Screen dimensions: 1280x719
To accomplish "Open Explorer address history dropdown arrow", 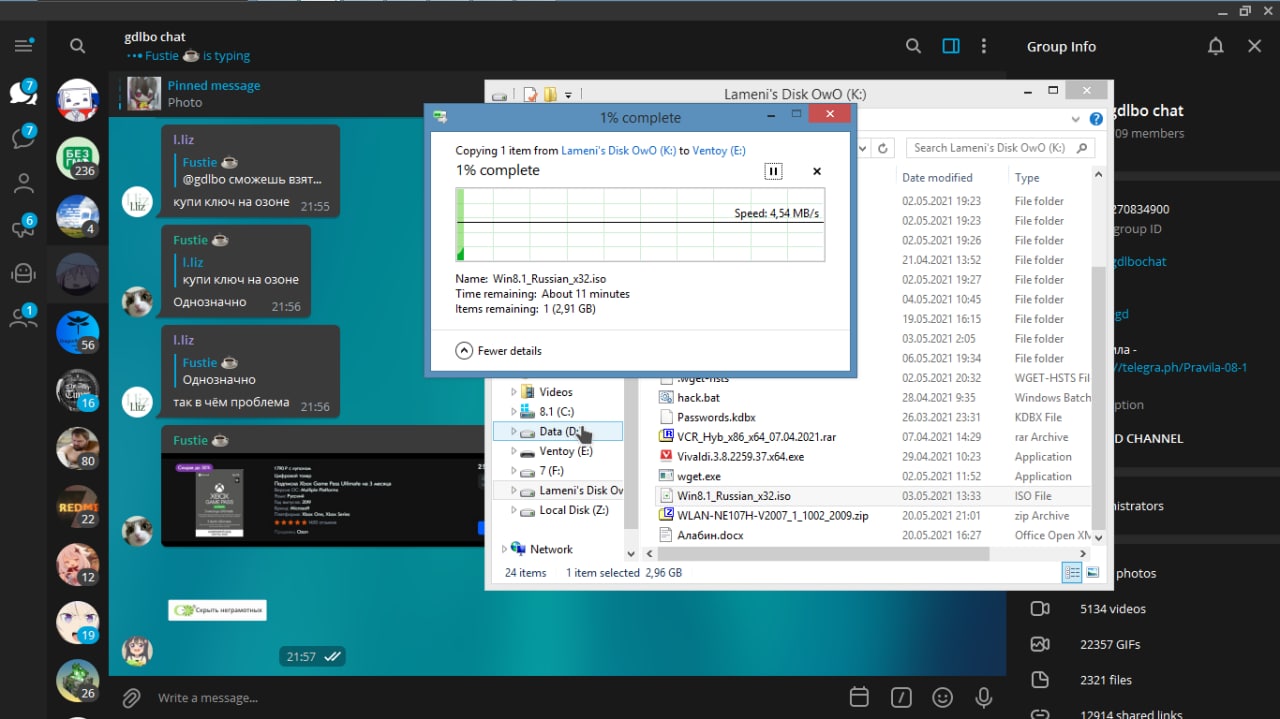I will point(863,148).
